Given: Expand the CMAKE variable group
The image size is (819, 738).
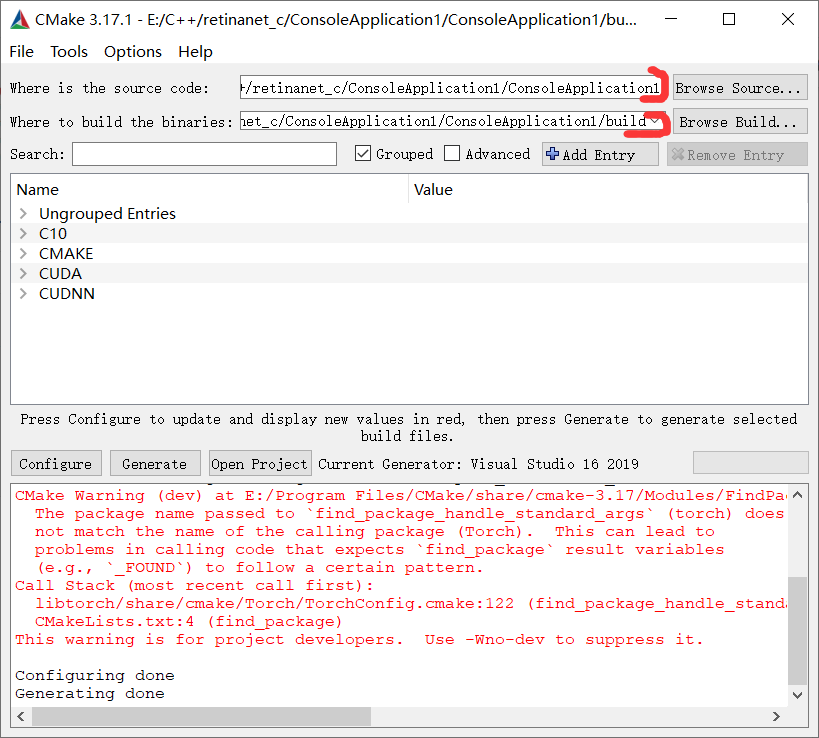Looking at the screenshot, I should [x=22, y=253].
